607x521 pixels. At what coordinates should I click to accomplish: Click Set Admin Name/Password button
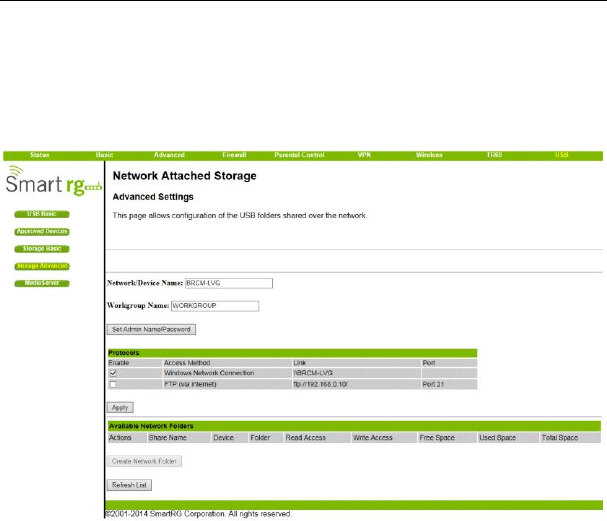(x=151, y=329)
